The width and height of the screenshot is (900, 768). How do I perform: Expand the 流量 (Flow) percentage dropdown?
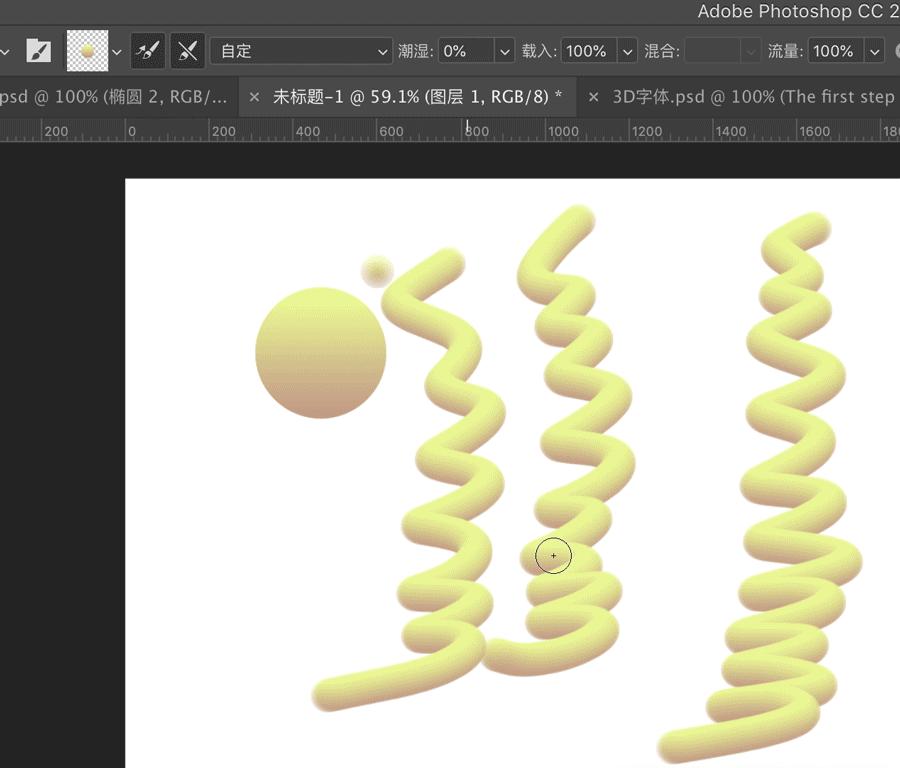876,50
